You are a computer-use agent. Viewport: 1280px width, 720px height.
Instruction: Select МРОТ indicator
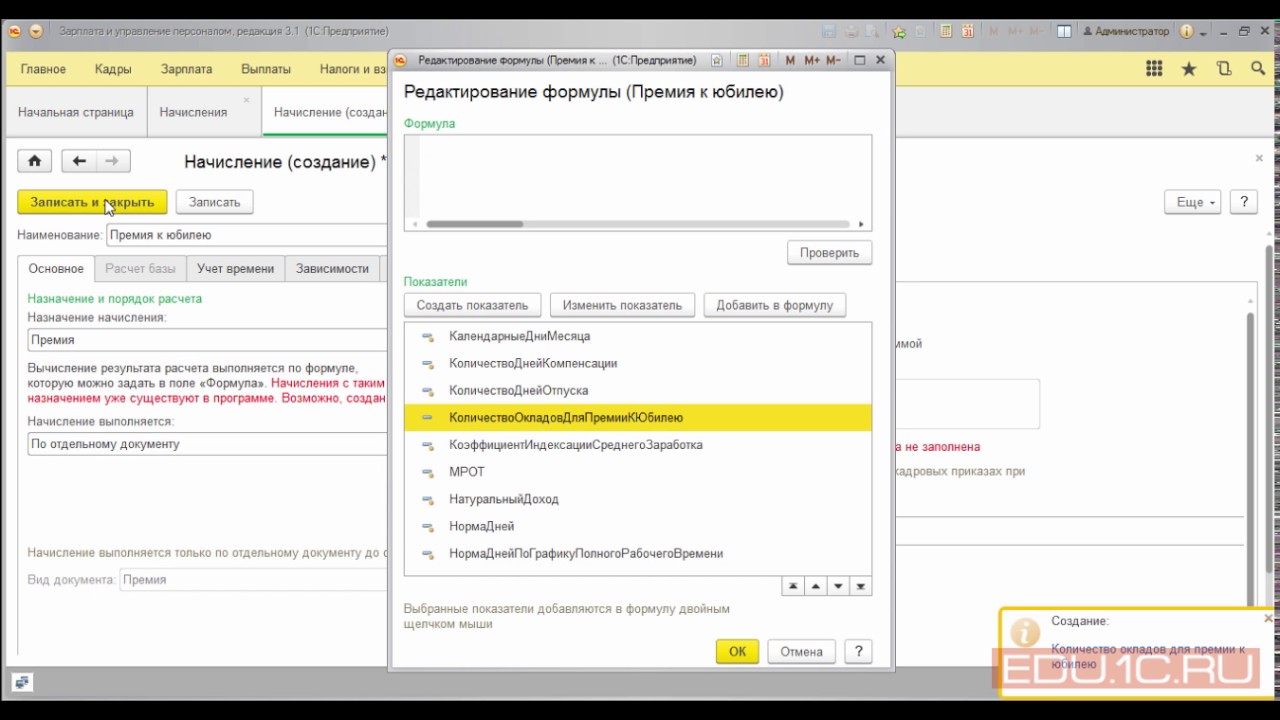pos(637,471)
